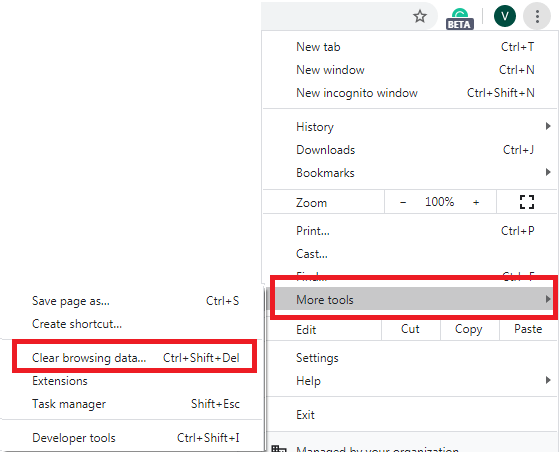Open Settings from the Chrome menu
The height and width of the screenshot is (452, 559).
[x=413, y=358]
